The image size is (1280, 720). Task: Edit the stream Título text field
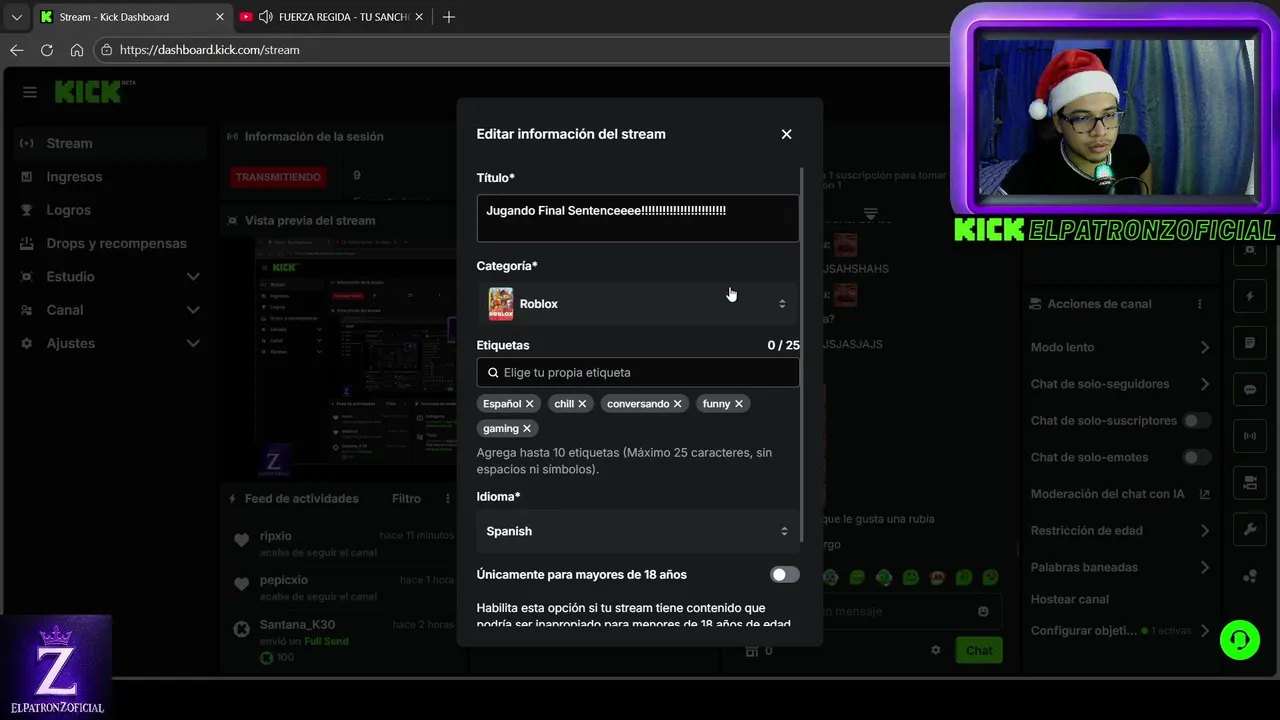pos(638,218)
